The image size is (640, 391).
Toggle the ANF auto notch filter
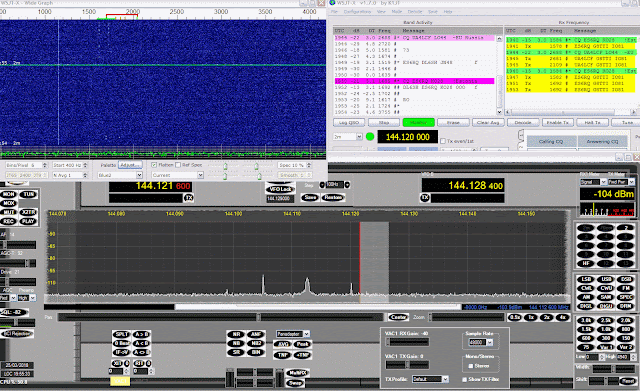click(x=256, y=334)
